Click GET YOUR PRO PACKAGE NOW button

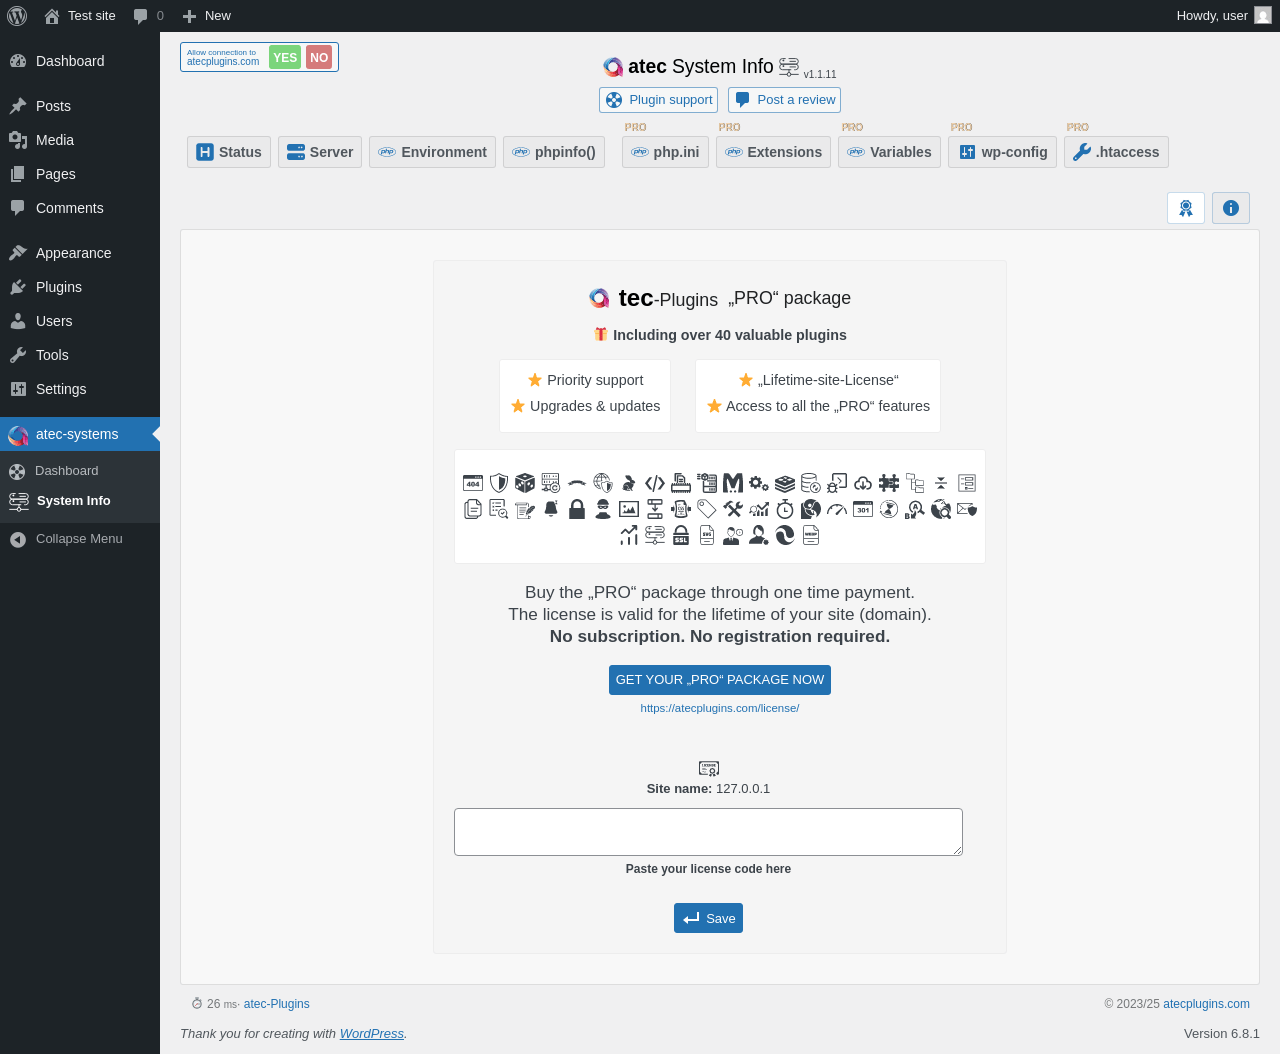point(720,680)
